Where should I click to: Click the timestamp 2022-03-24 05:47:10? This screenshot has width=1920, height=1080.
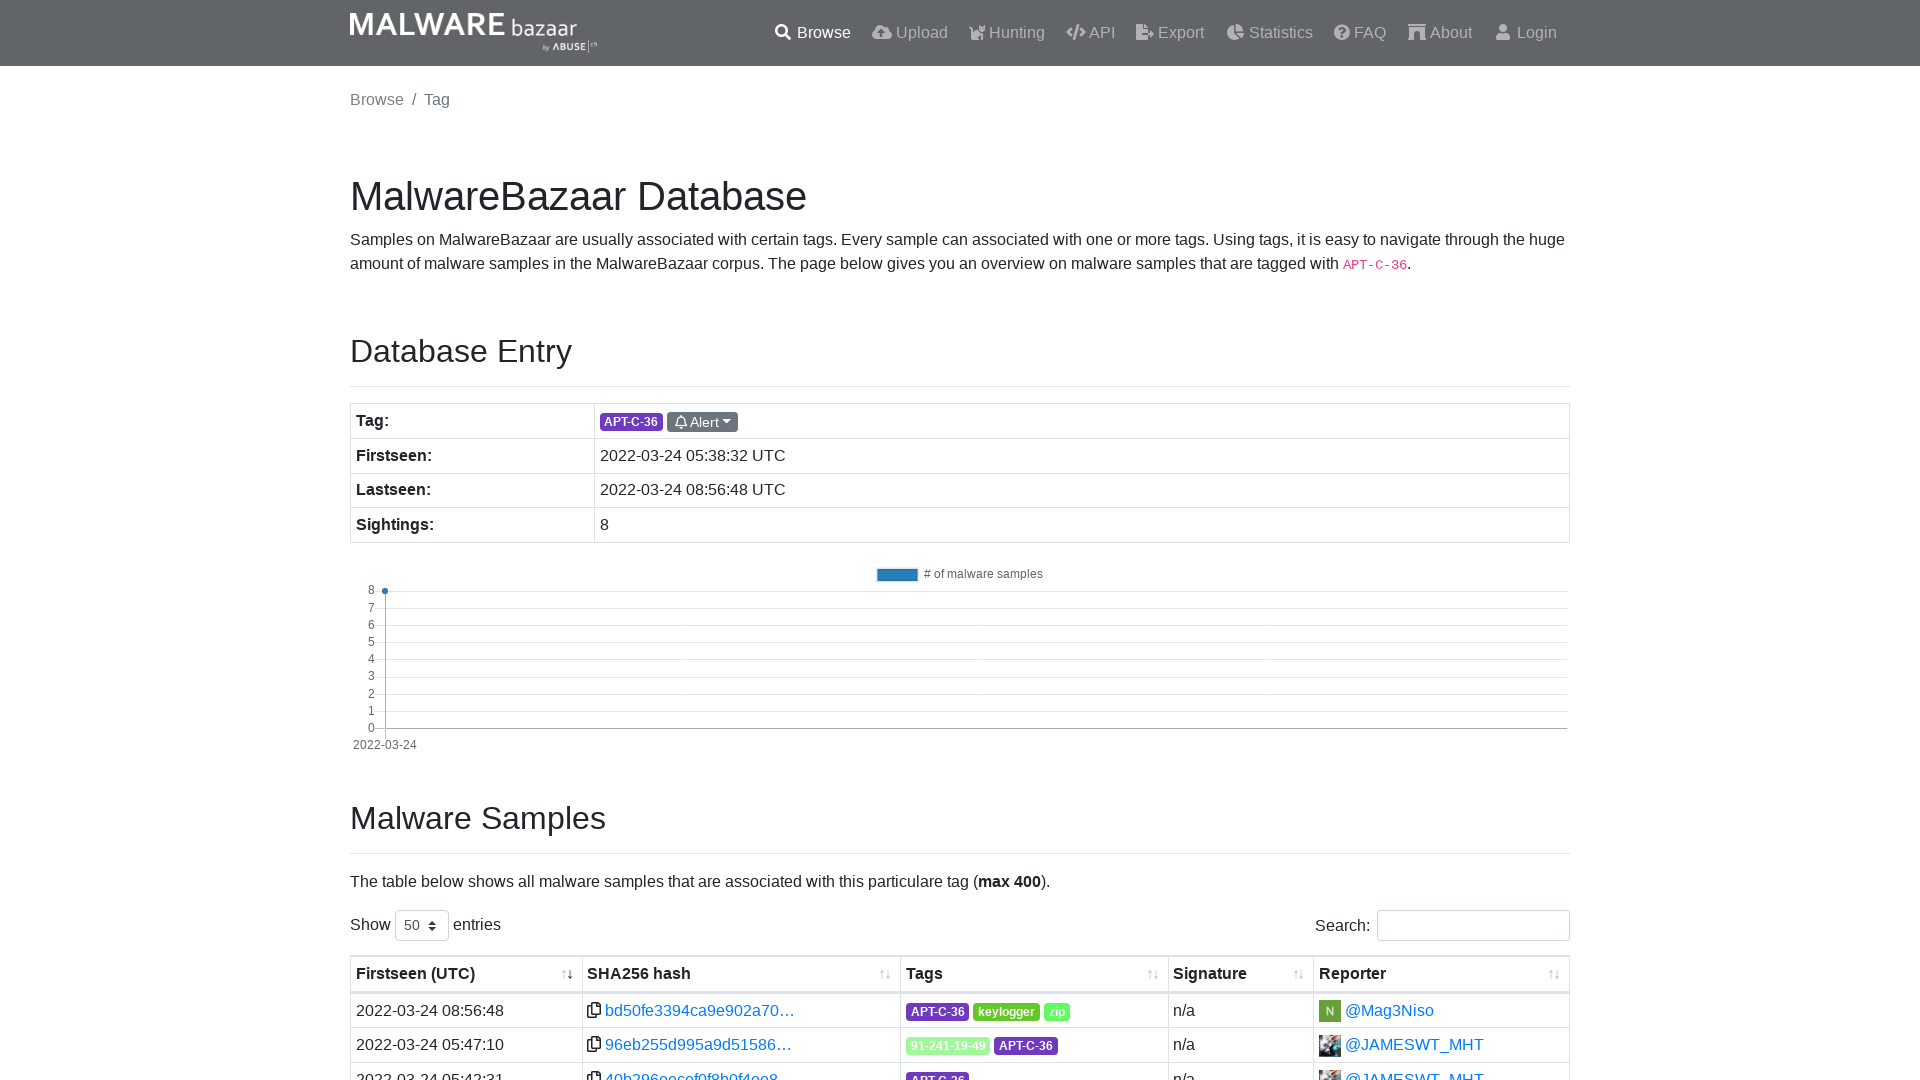(430, 1045)
